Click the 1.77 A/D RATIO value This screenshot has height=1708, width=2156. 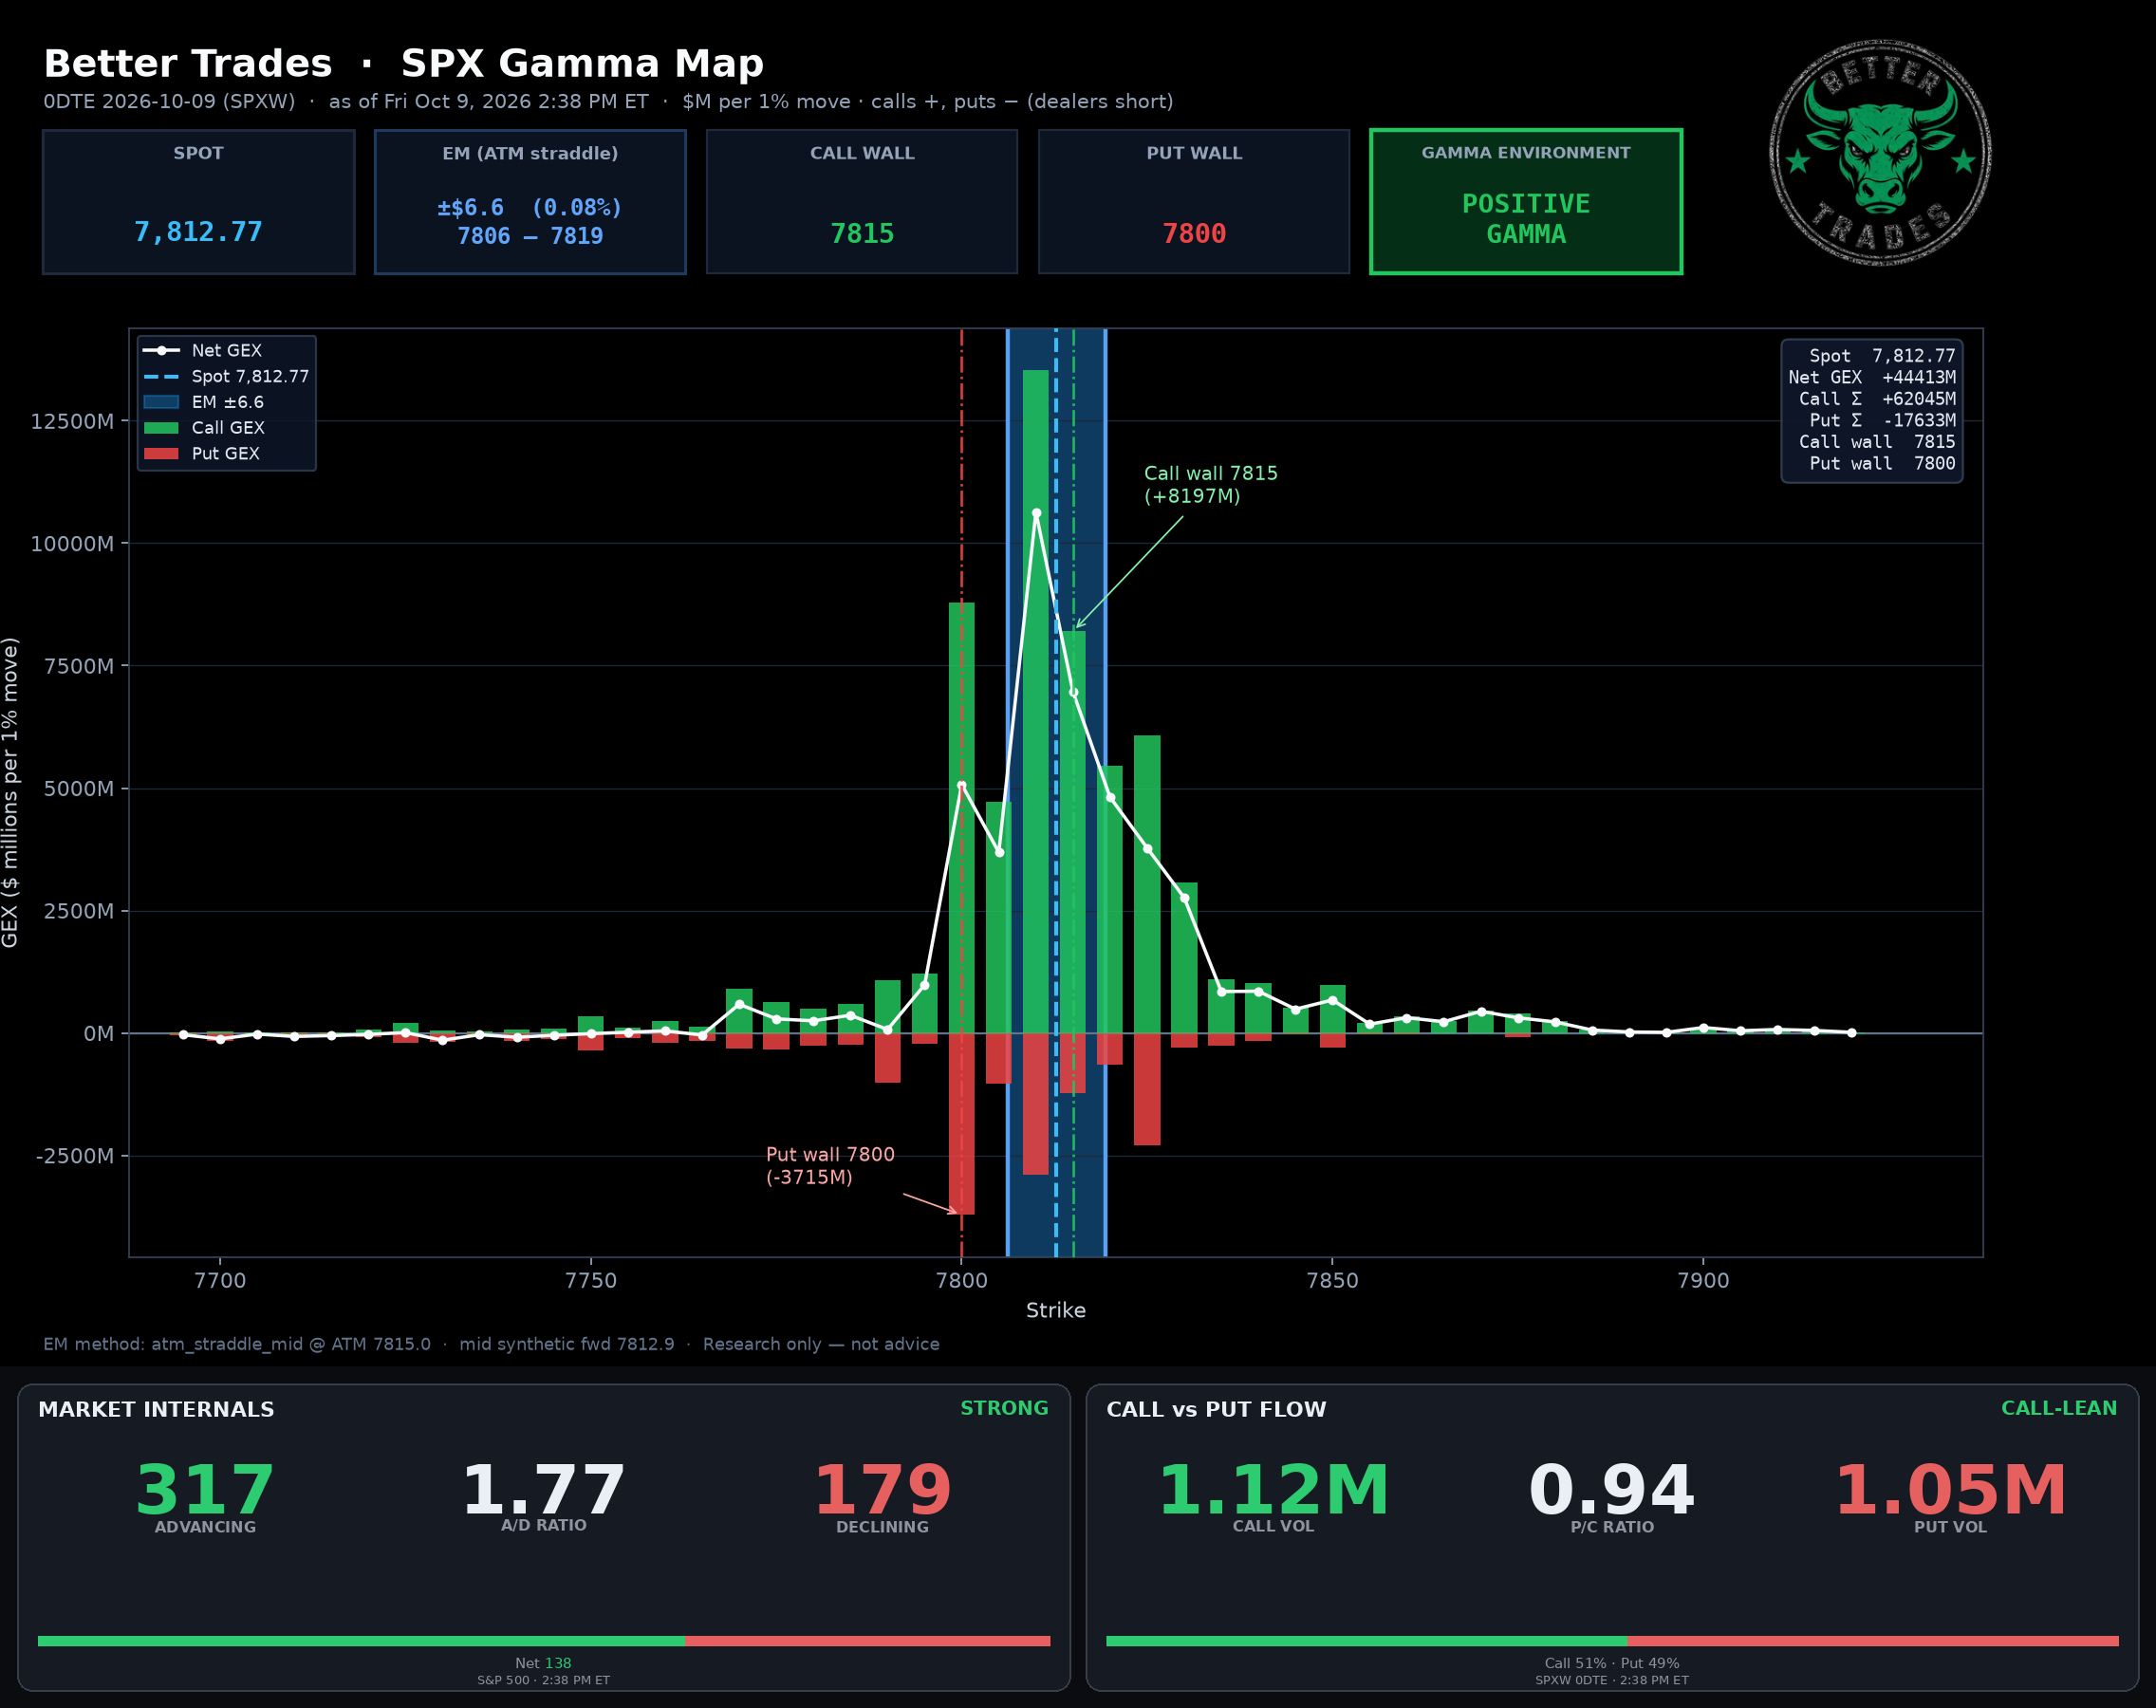pos(543,1490)
